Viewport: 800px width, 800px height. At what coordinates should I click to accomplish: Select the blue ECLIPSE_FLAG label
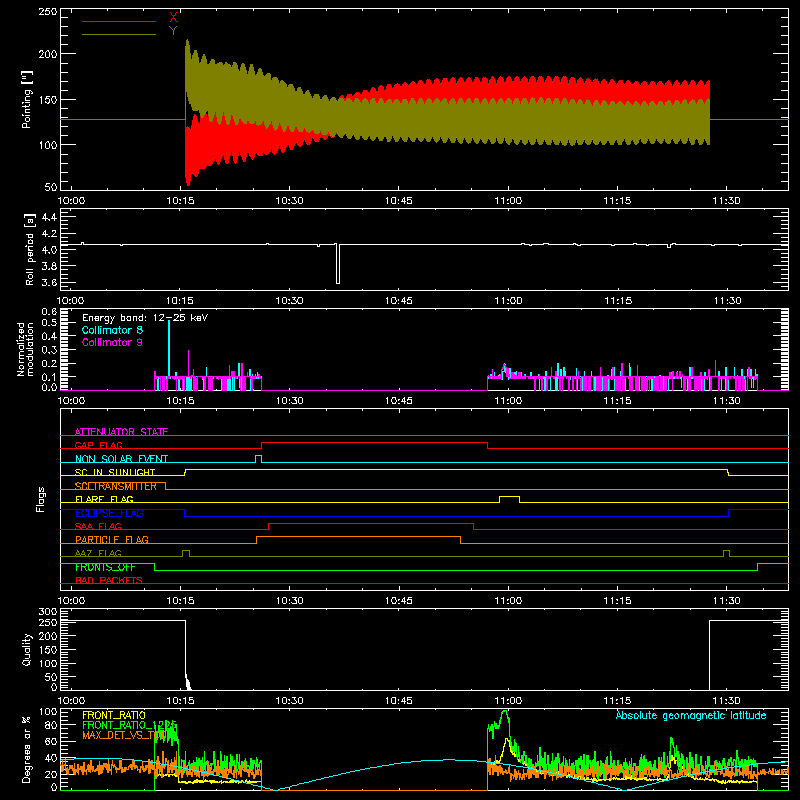(109, 513)
